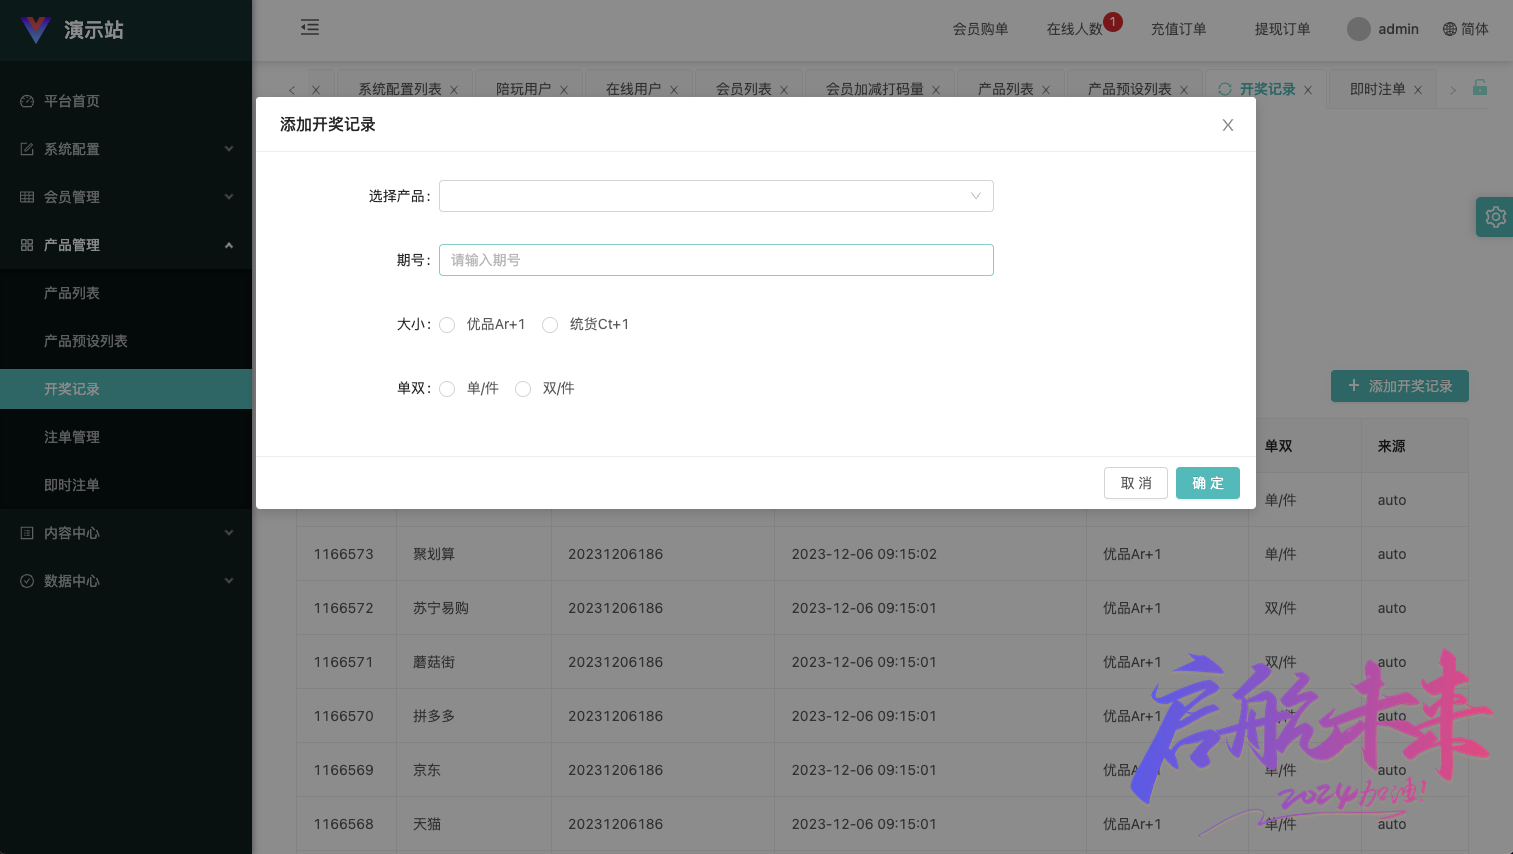1513x854 pixels.
Task: Click the 内容中心 sidebar icon
Action: 27,533
